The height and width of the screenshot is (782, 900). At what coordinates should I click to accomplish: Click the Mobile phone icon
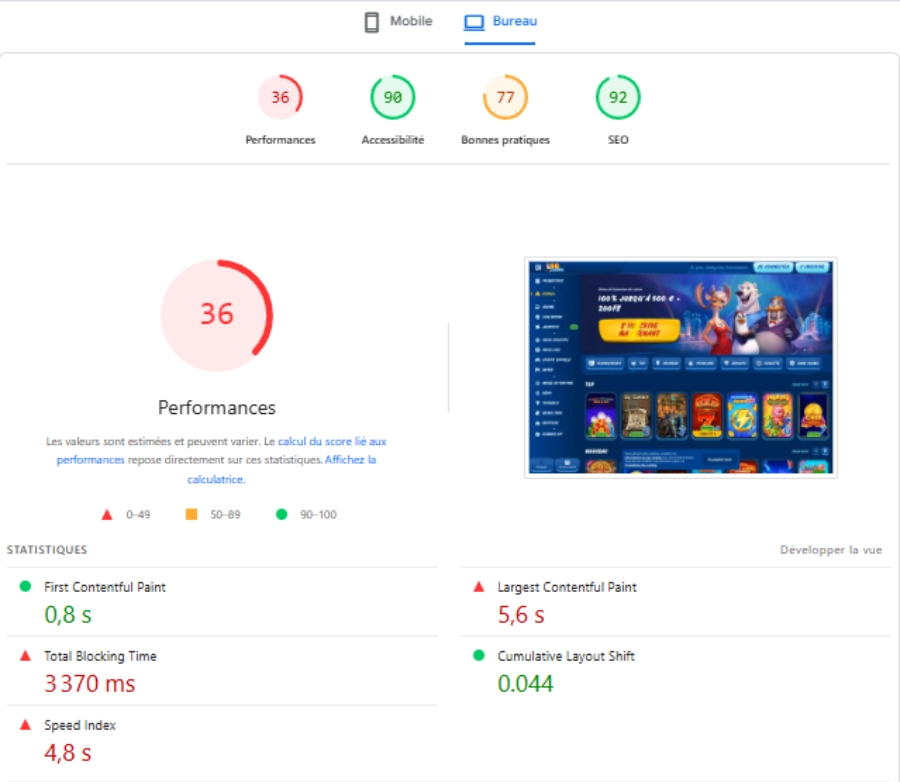pyautogui.click(x=372, y=22)
